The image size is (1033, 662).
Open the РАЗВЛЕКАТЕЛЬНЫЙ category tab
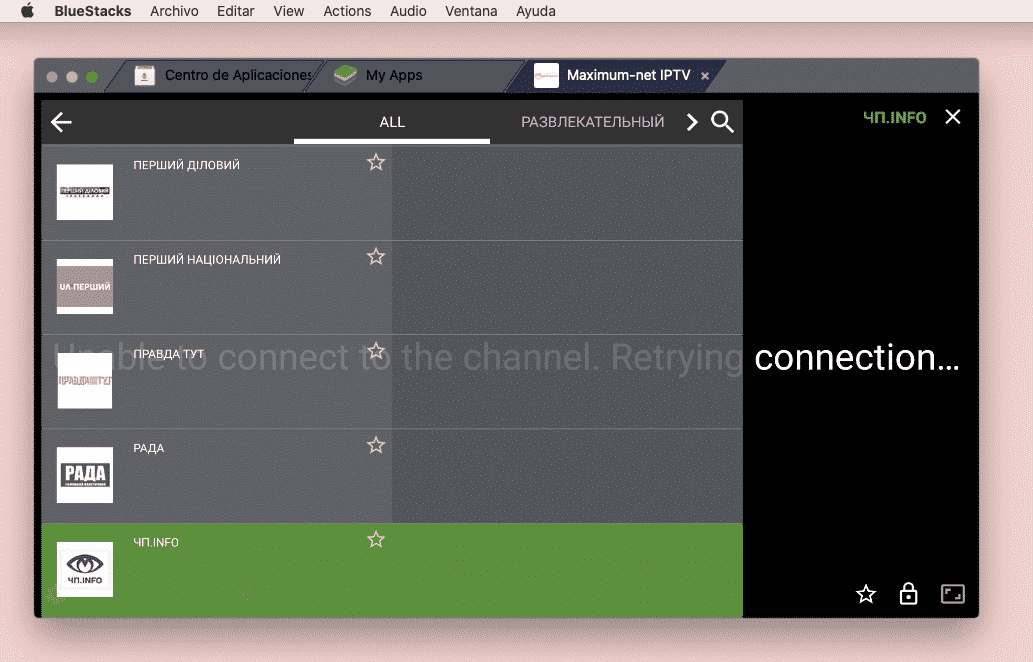592,121
